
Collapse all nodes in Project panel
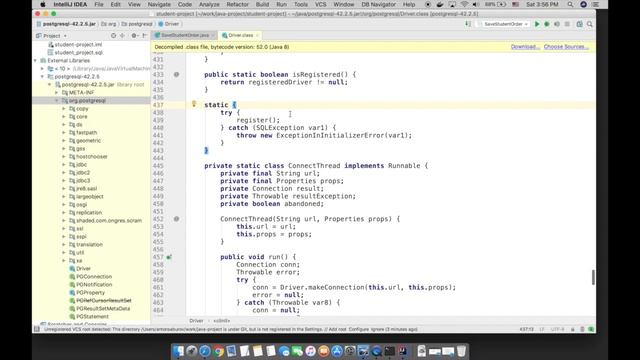point(122,36)
